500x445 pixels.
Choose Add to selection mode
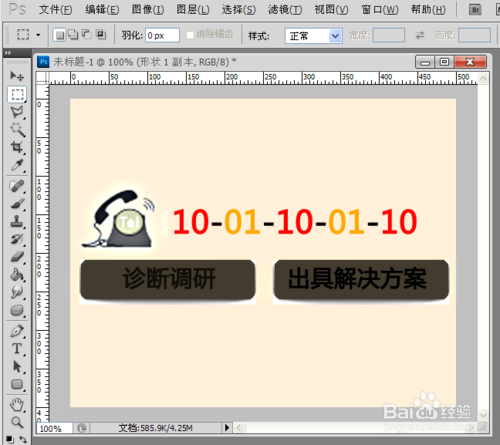click(73, 34)
